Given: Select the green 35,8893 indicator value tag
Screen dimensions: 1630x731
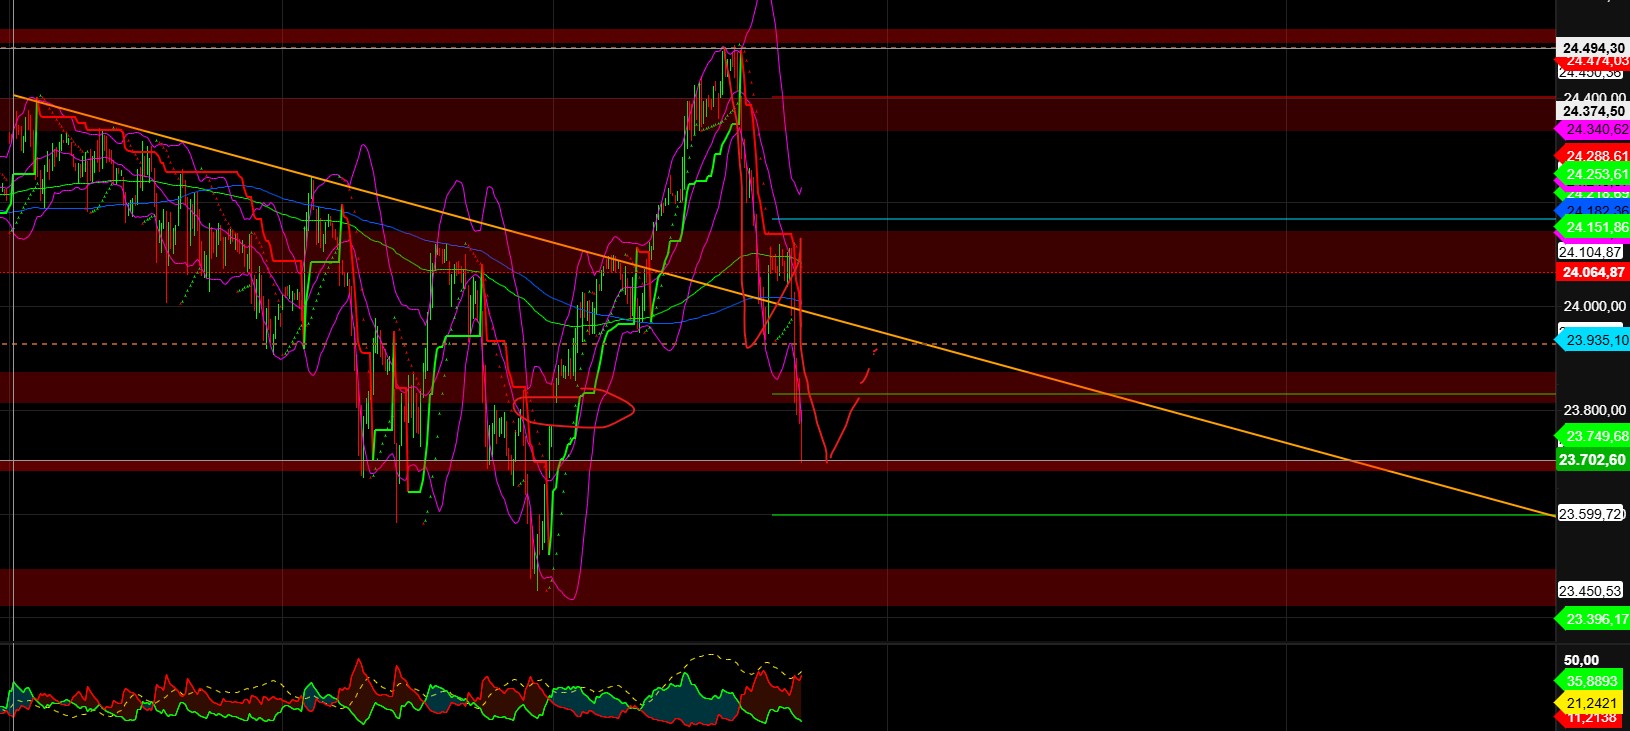Looking at the screenshot, I should 1591,681.
